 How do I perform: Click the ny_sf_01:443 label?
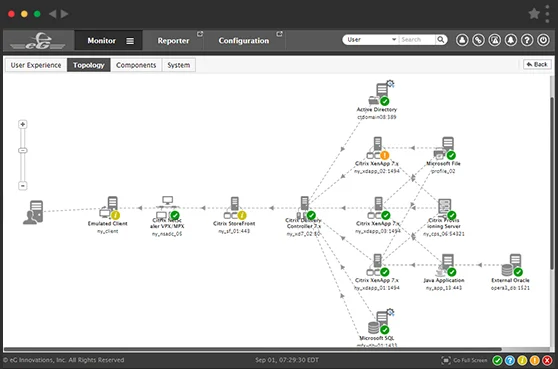tap(234, 231)
